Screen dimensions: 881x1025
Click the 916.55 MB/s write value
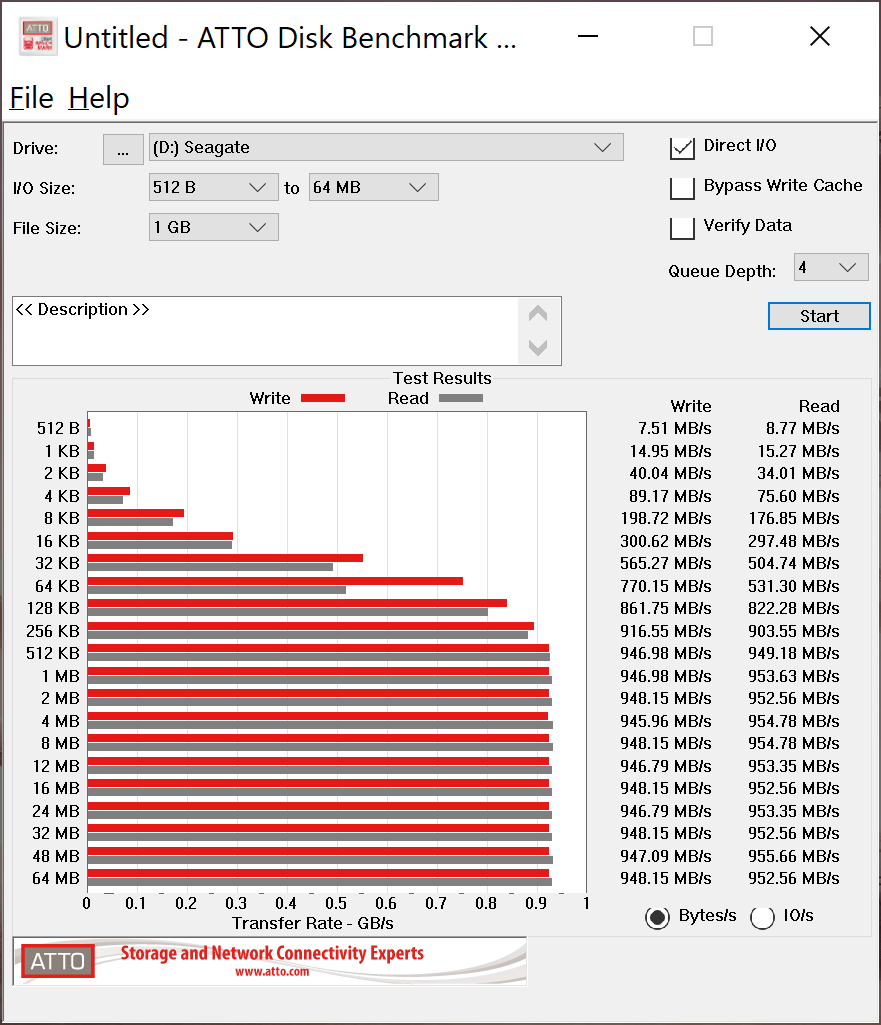pyautogui.click(x=665, y=631)
